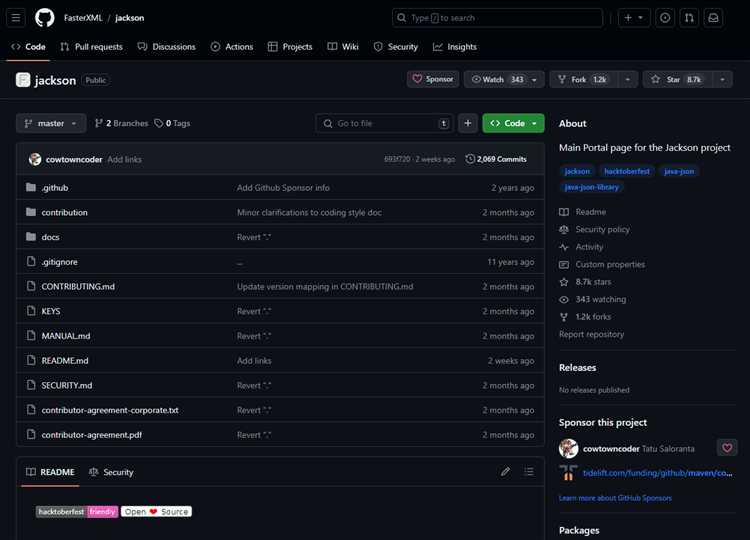The height and width of the screenshot is (540, 750).
Task: Open MANUAL.md file
Action: tap(66, 336)
